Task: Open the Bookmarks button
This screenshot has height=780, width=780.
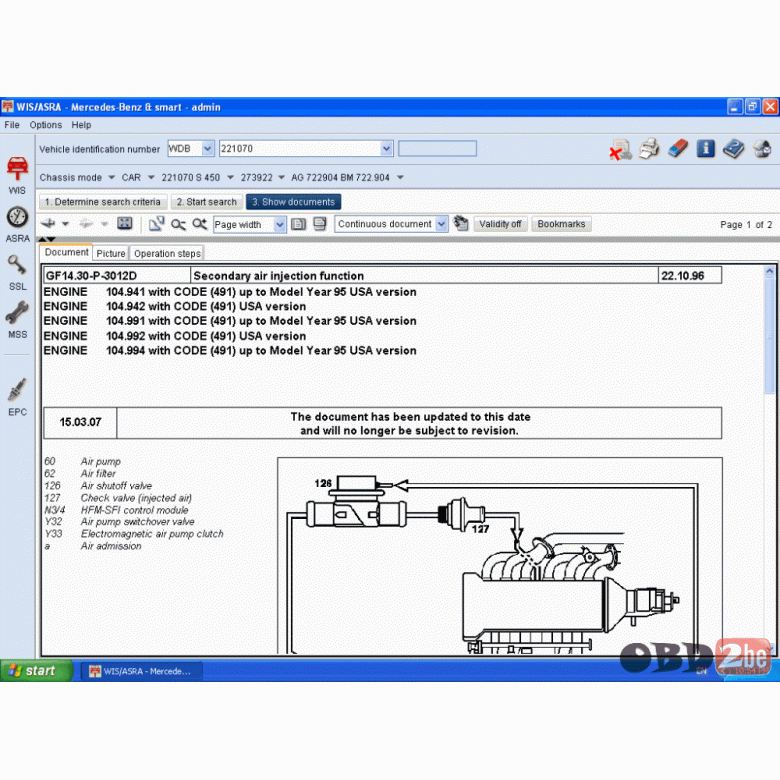Action: 561,224
